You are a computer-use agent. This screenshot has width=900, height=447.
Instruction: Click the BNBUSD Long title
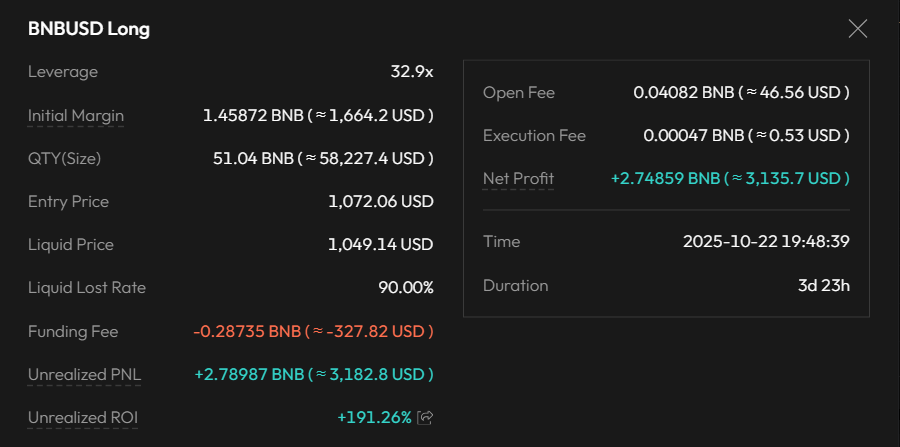click(89, 29)
